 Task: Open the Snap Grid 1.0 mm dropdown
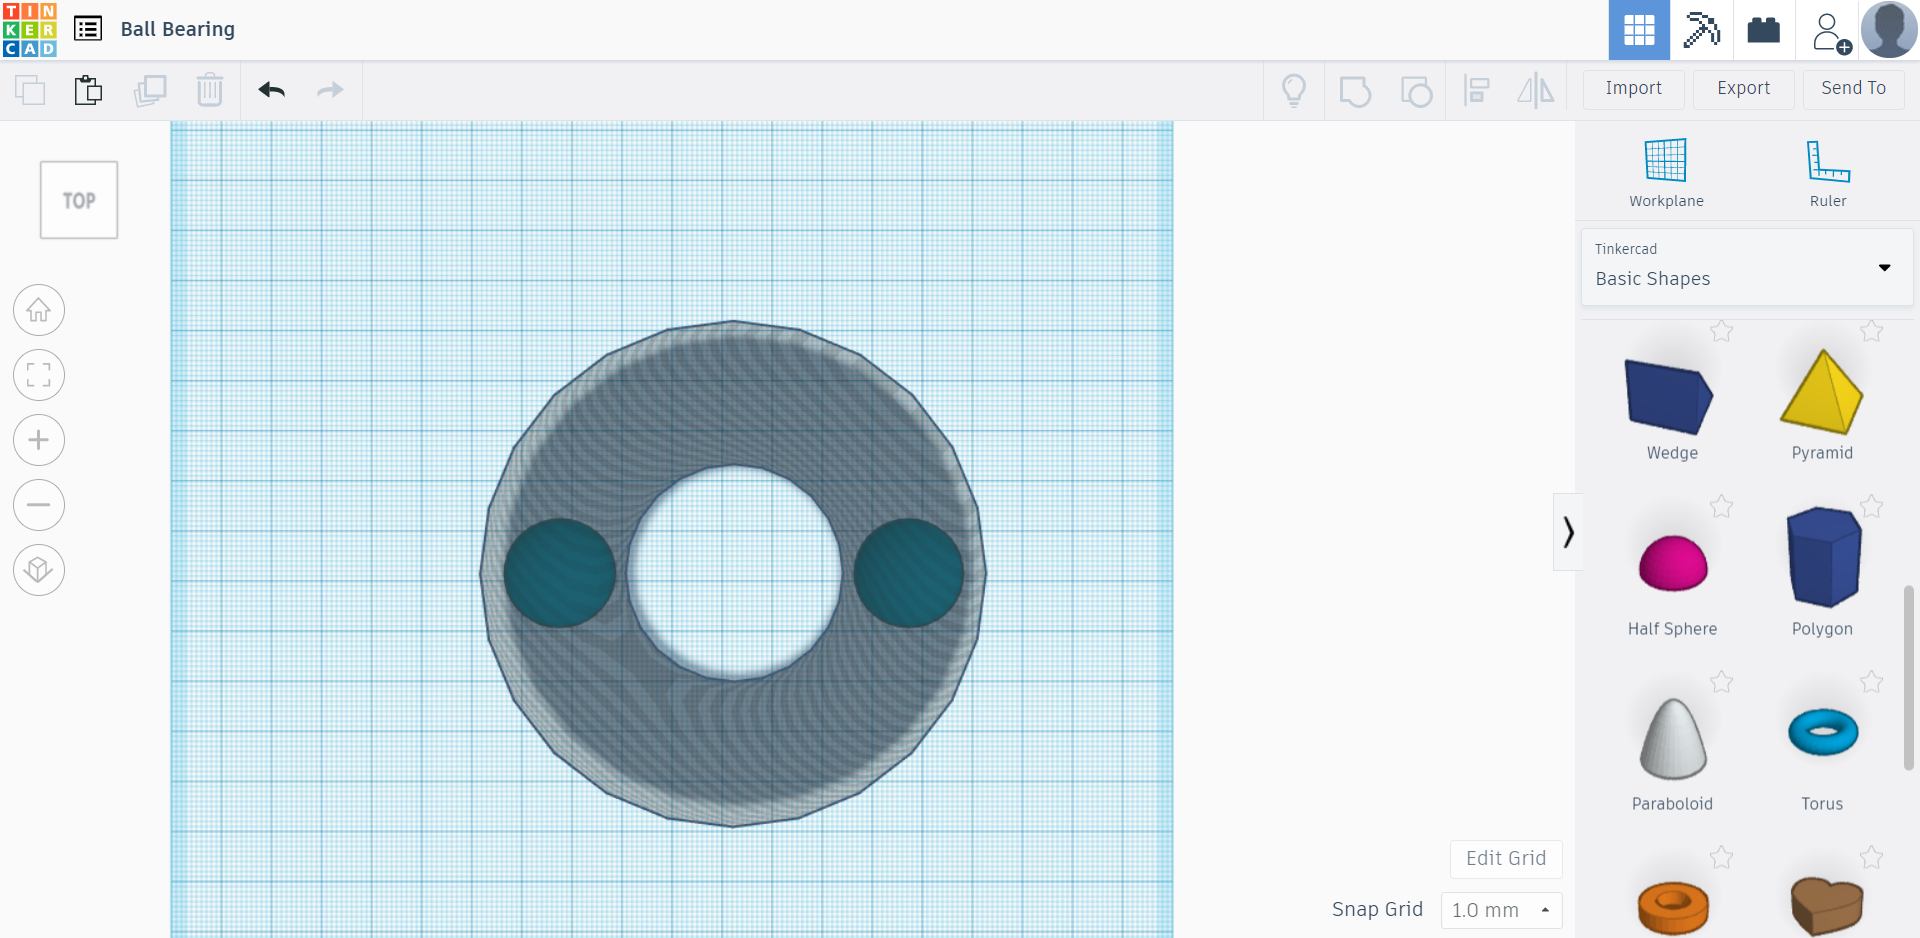[1501, 910]
